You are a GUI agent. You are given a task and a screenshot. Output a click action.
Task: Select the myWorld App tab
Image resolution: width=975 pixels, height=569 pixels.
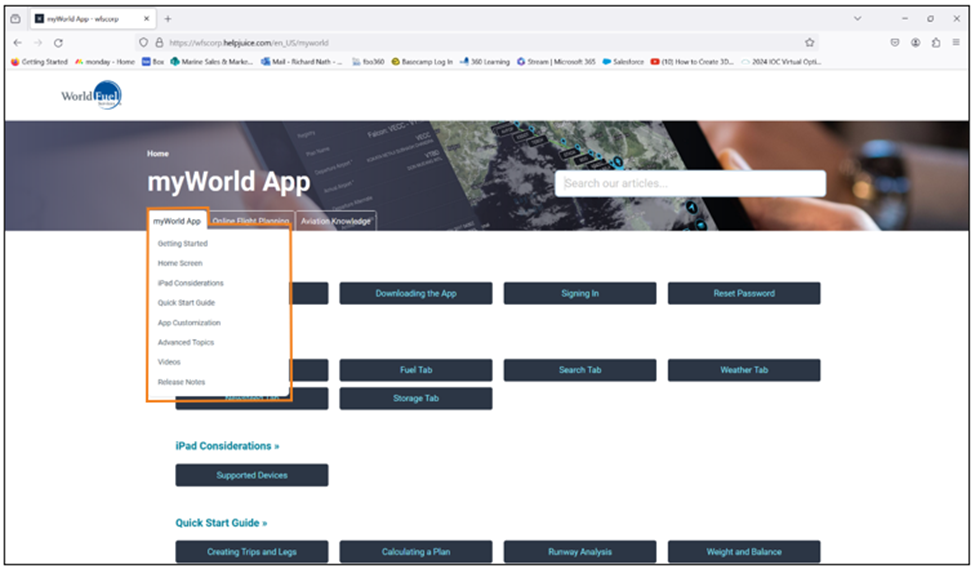pyautogui.click(x=177, y=221)
